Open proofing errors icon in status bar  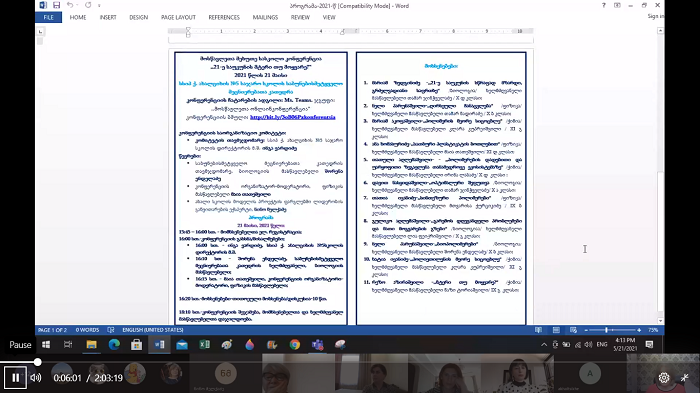tap(111, 330)
